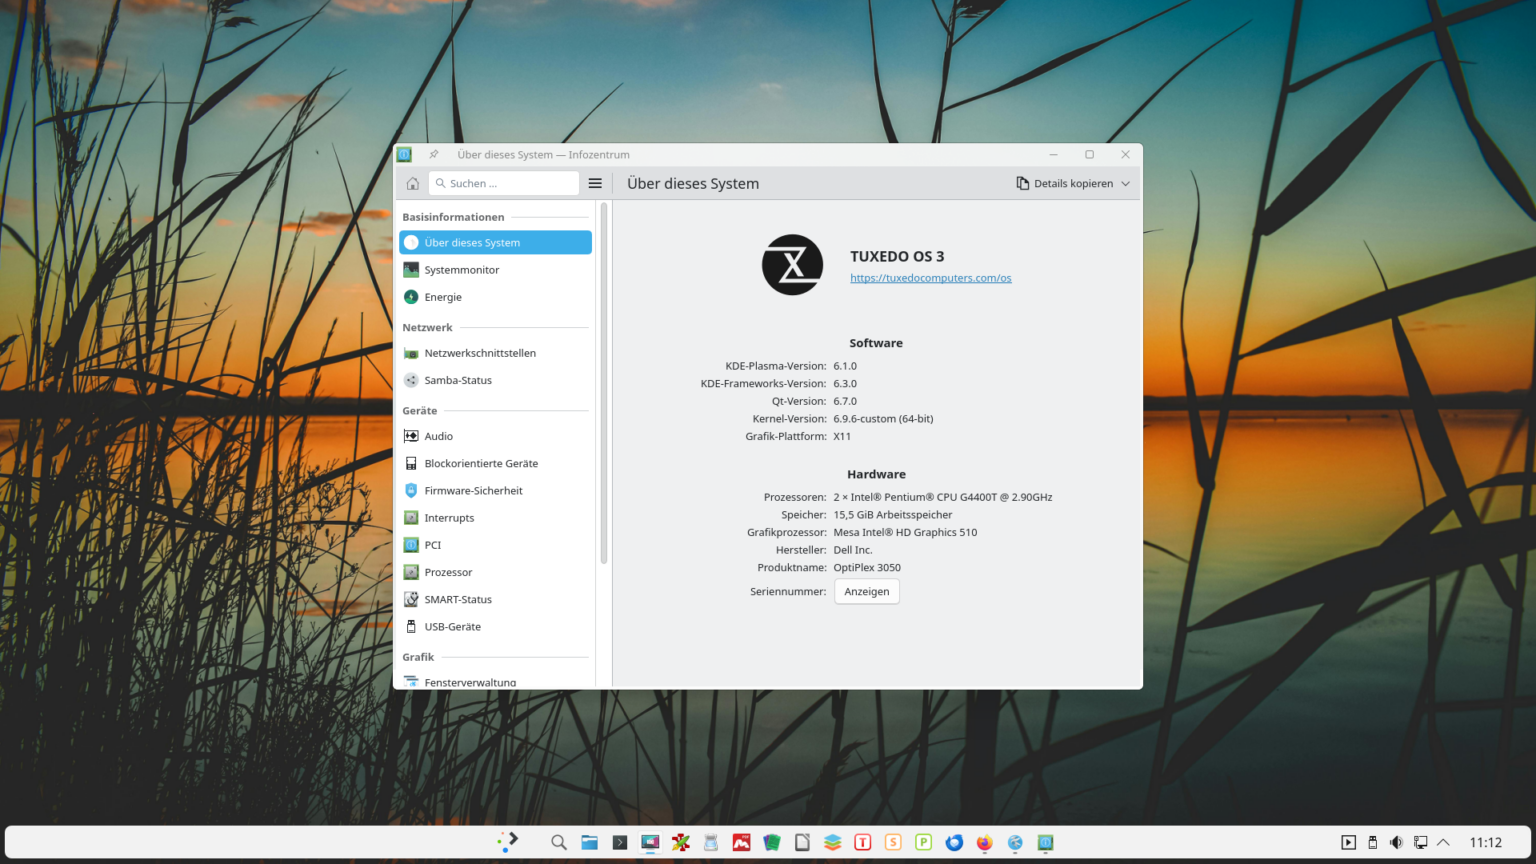Viewport: 1536px width, 864px height.
Task: Launch Thunderbird from the taskbar
Action: (x=954, y=842)
